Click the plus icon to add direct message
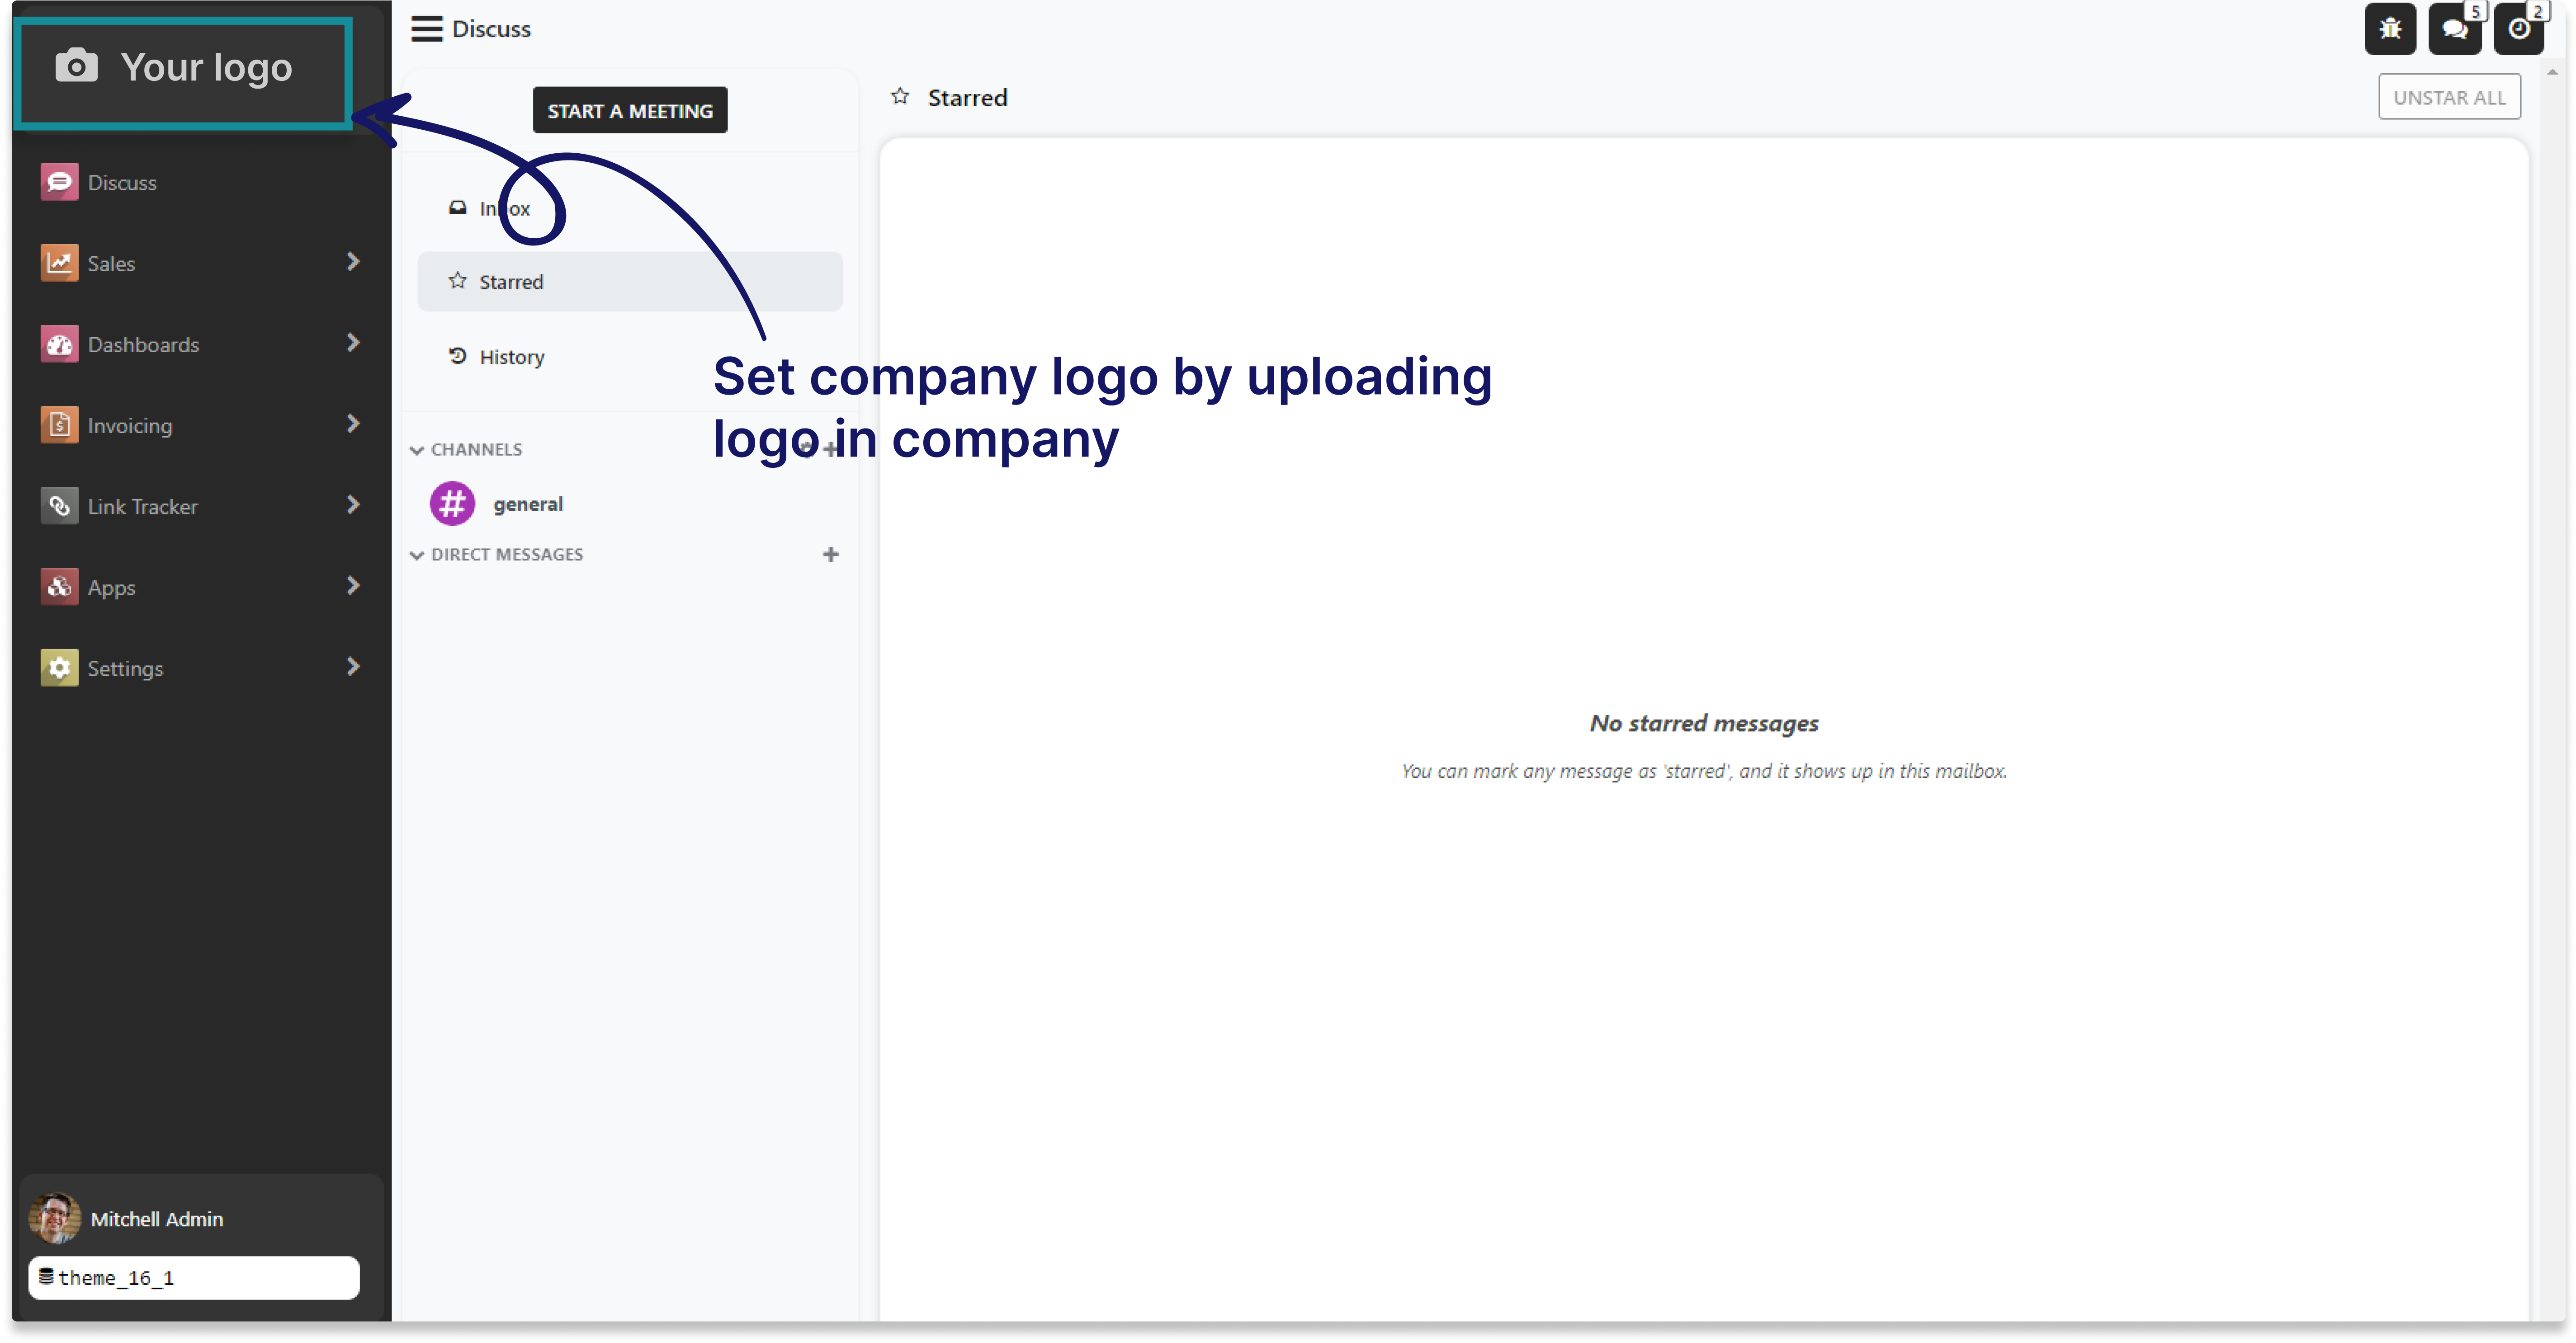Image resolution: width=2576 pixels, height=1343 pixels. [x=830, y=554]
